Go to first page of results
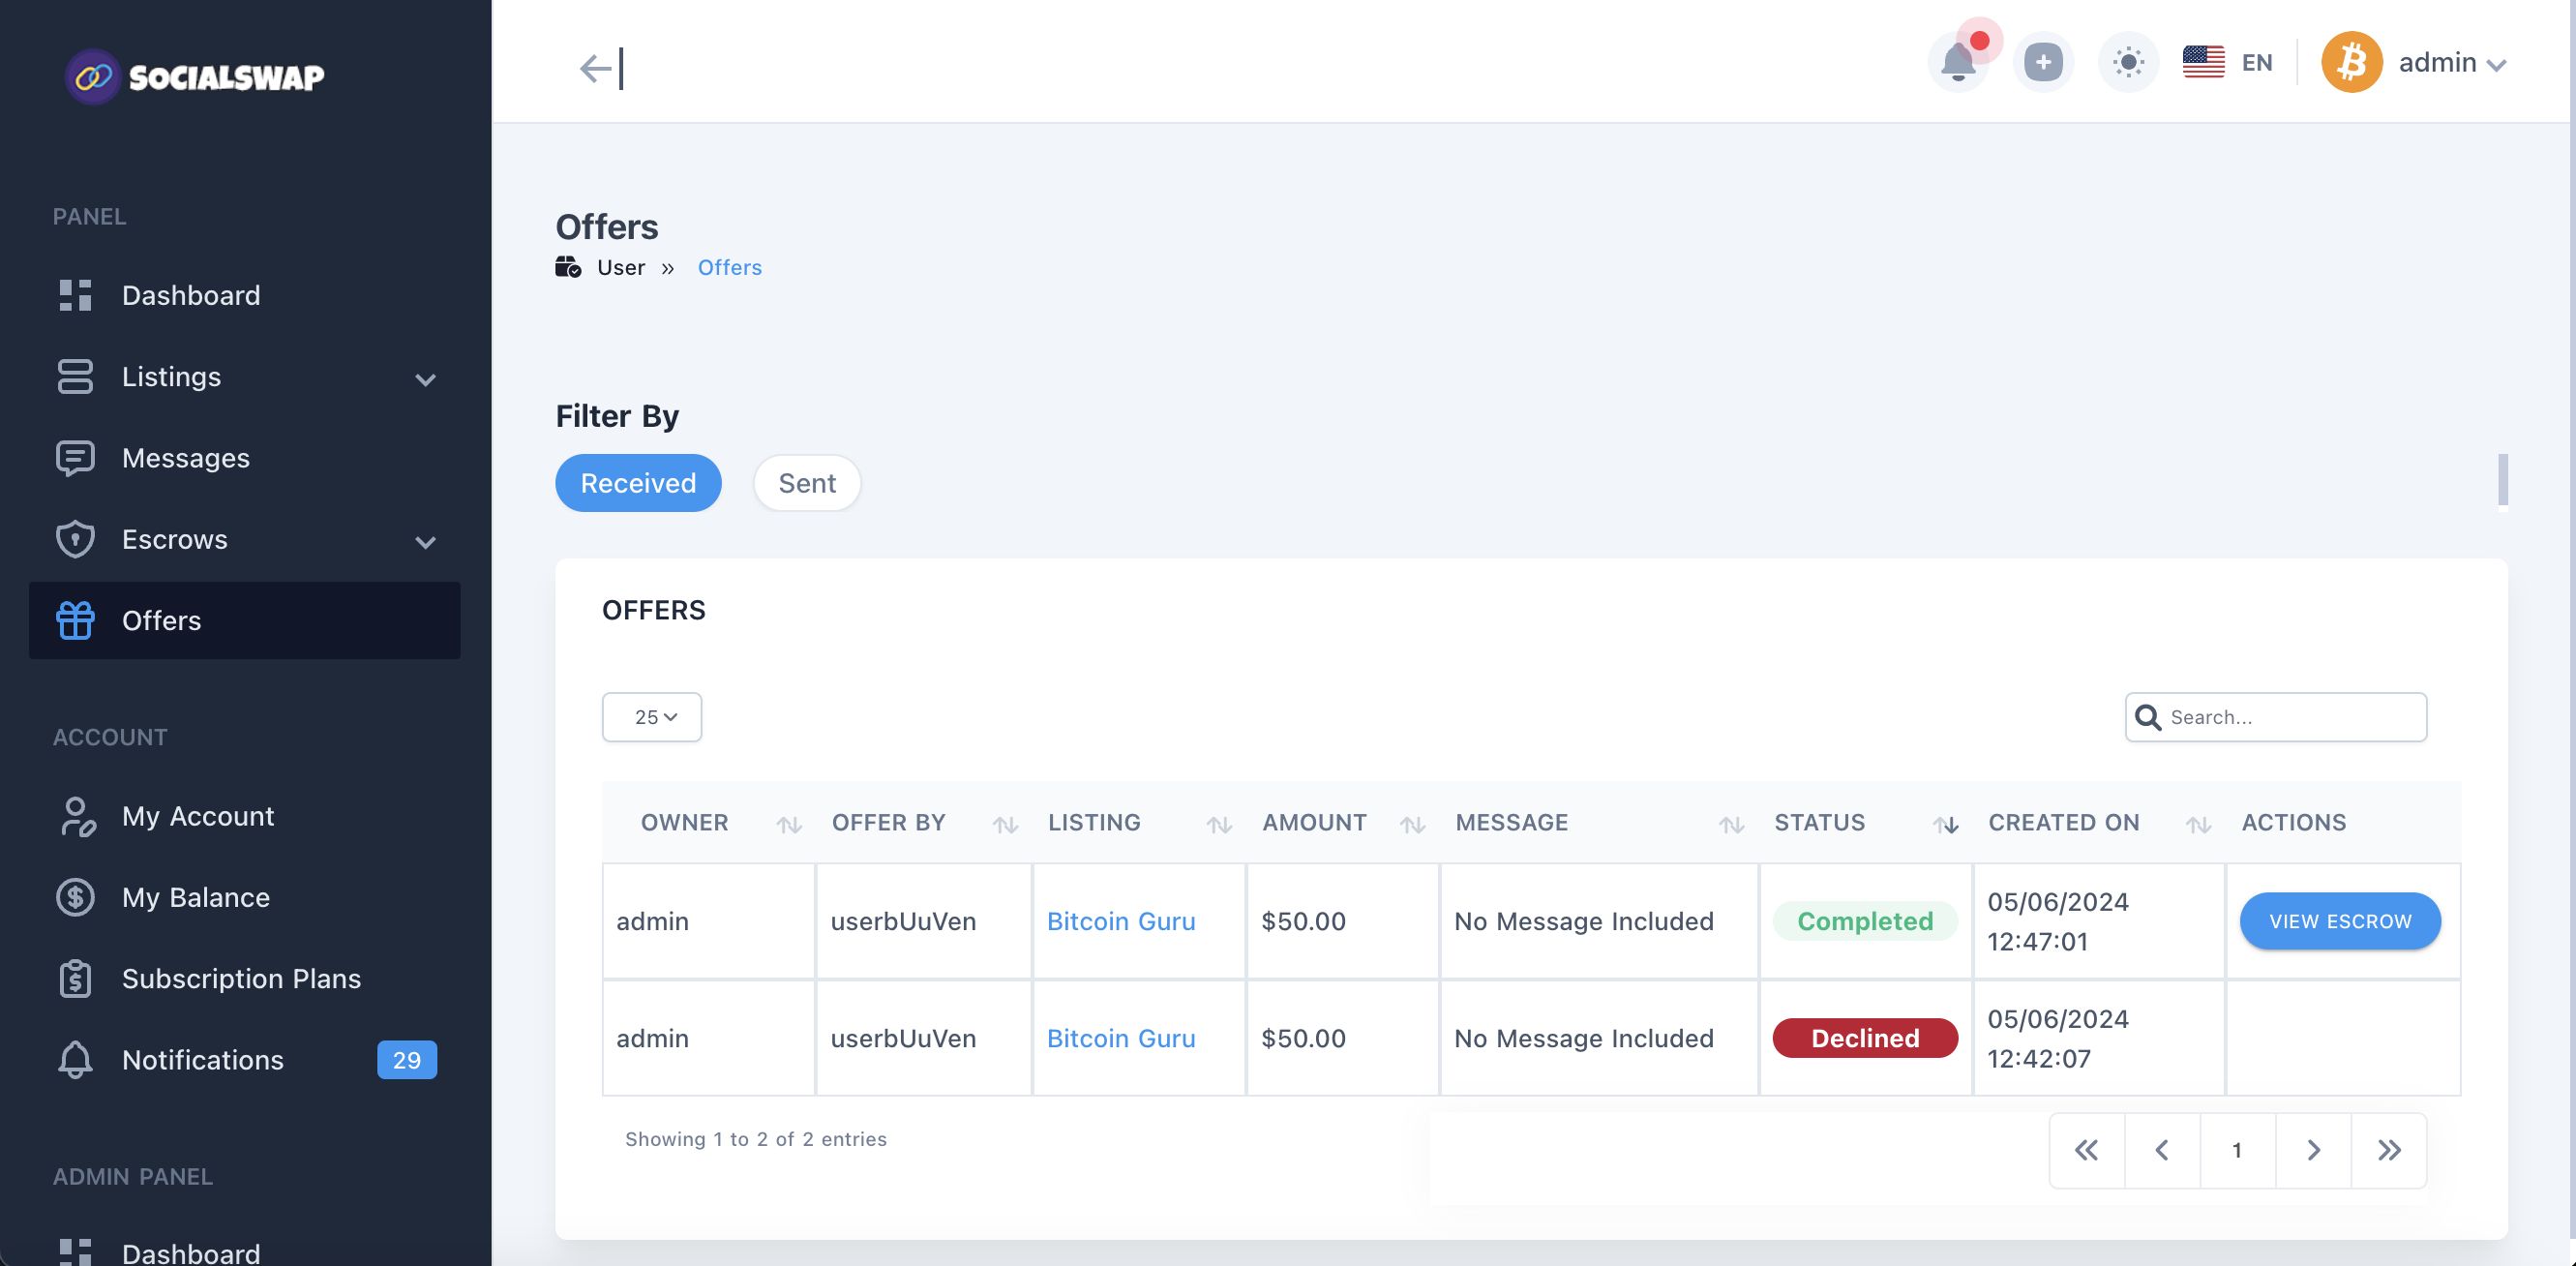The width and height of the screenshot is (2576, 1266). pos(2087,1150)
